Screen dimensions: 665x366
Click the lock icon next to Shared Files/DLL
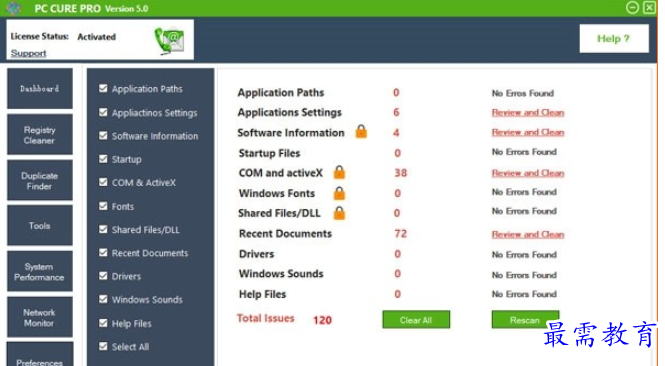pyautogui.click(x=339, y=212)
